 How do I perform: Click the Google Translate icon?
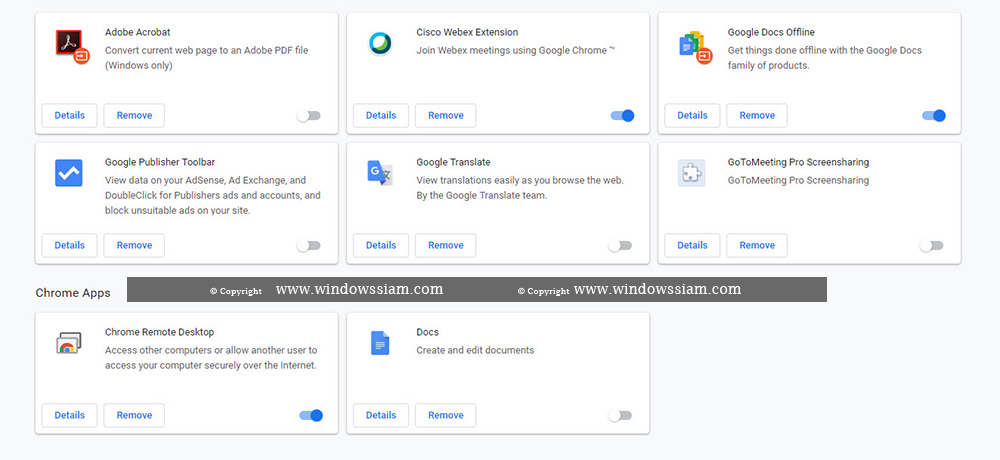[x=380, y=173]
